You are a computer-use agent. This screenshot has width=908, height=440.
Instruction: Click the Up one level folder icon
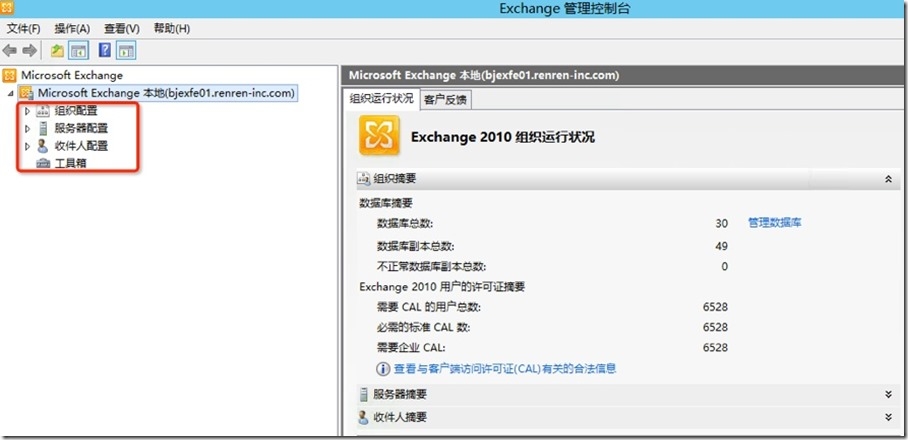[x=57, y=51]
